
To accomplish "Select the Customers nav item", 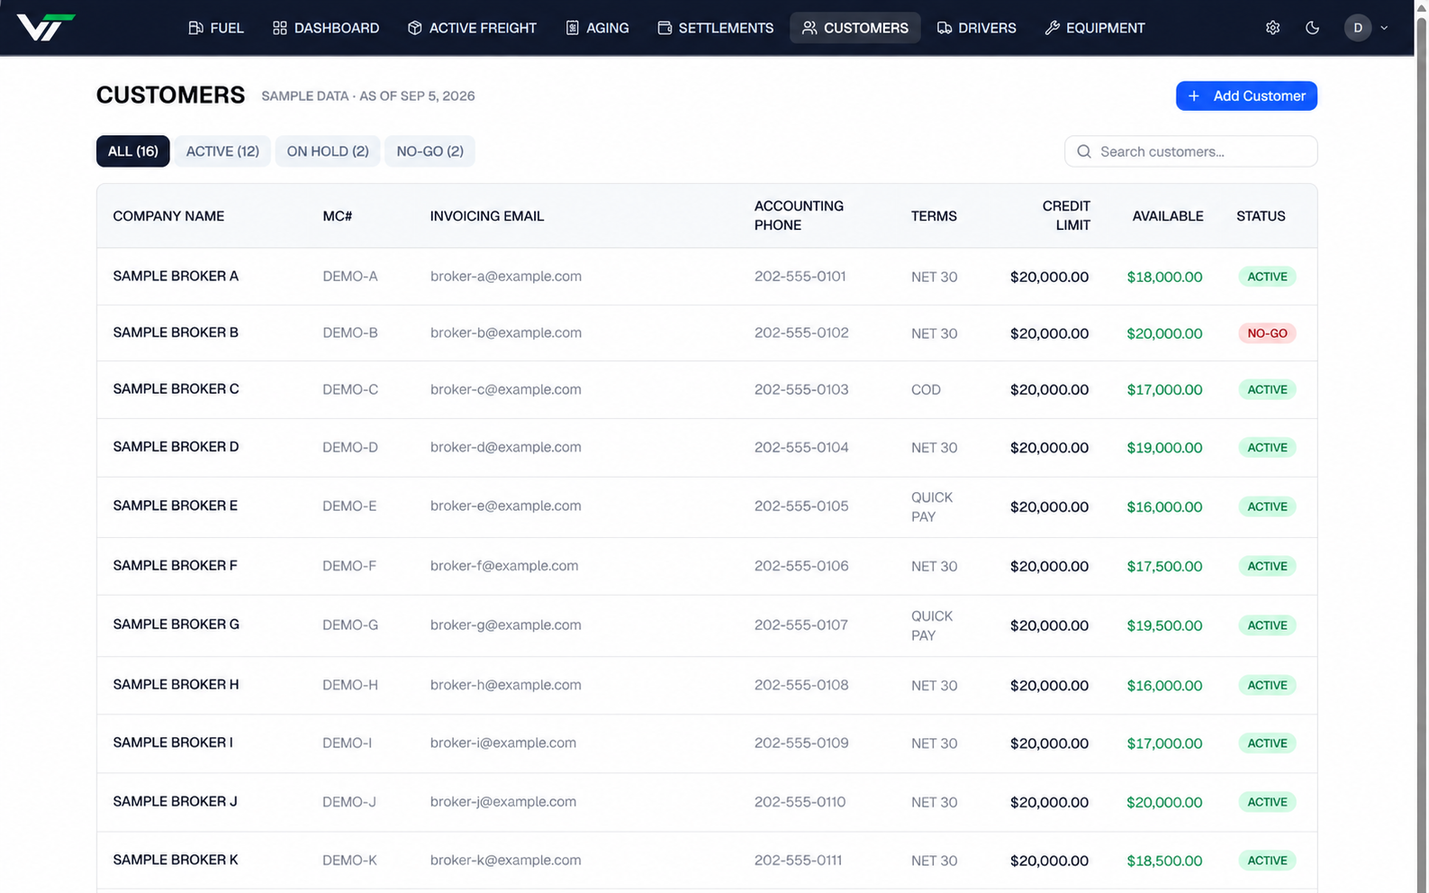I will click(855, 28).
